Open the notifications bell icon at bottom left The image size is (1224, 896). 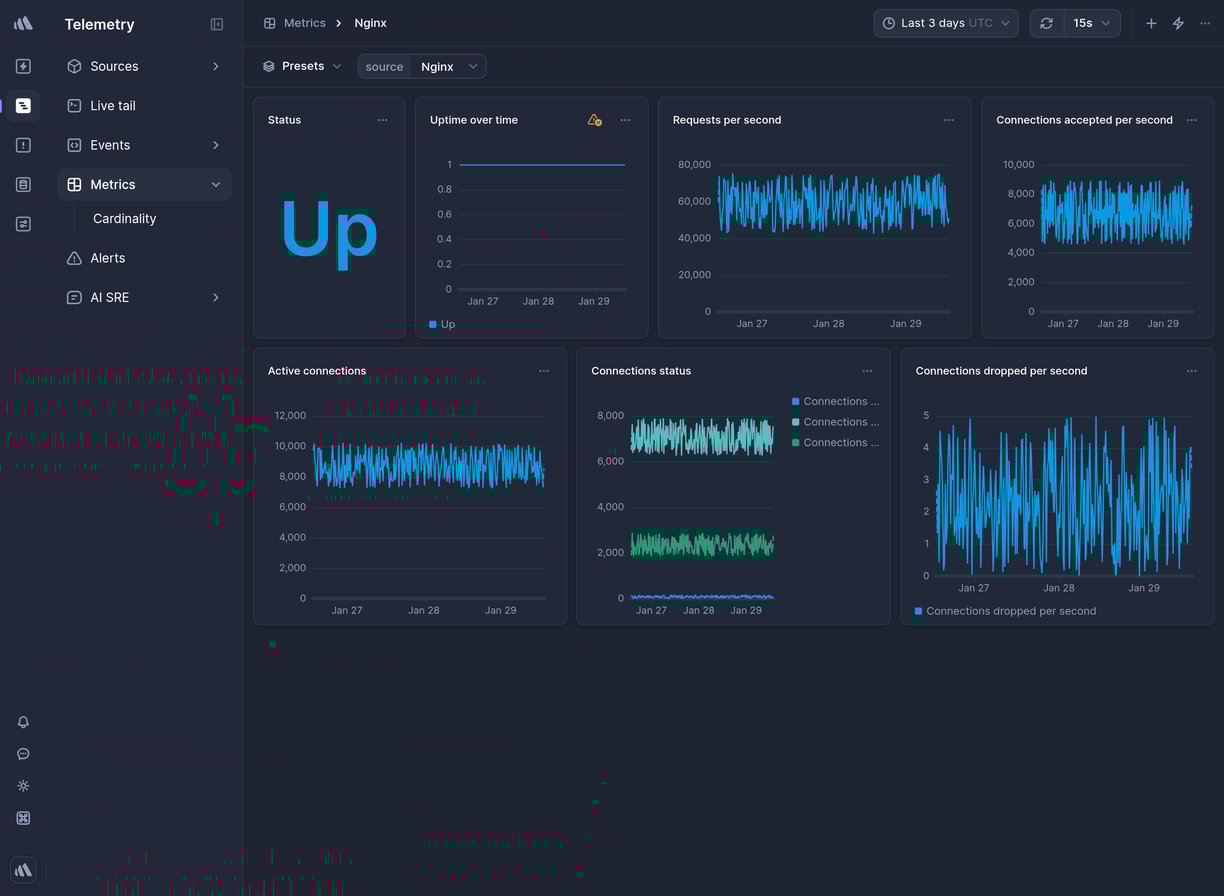22,721
